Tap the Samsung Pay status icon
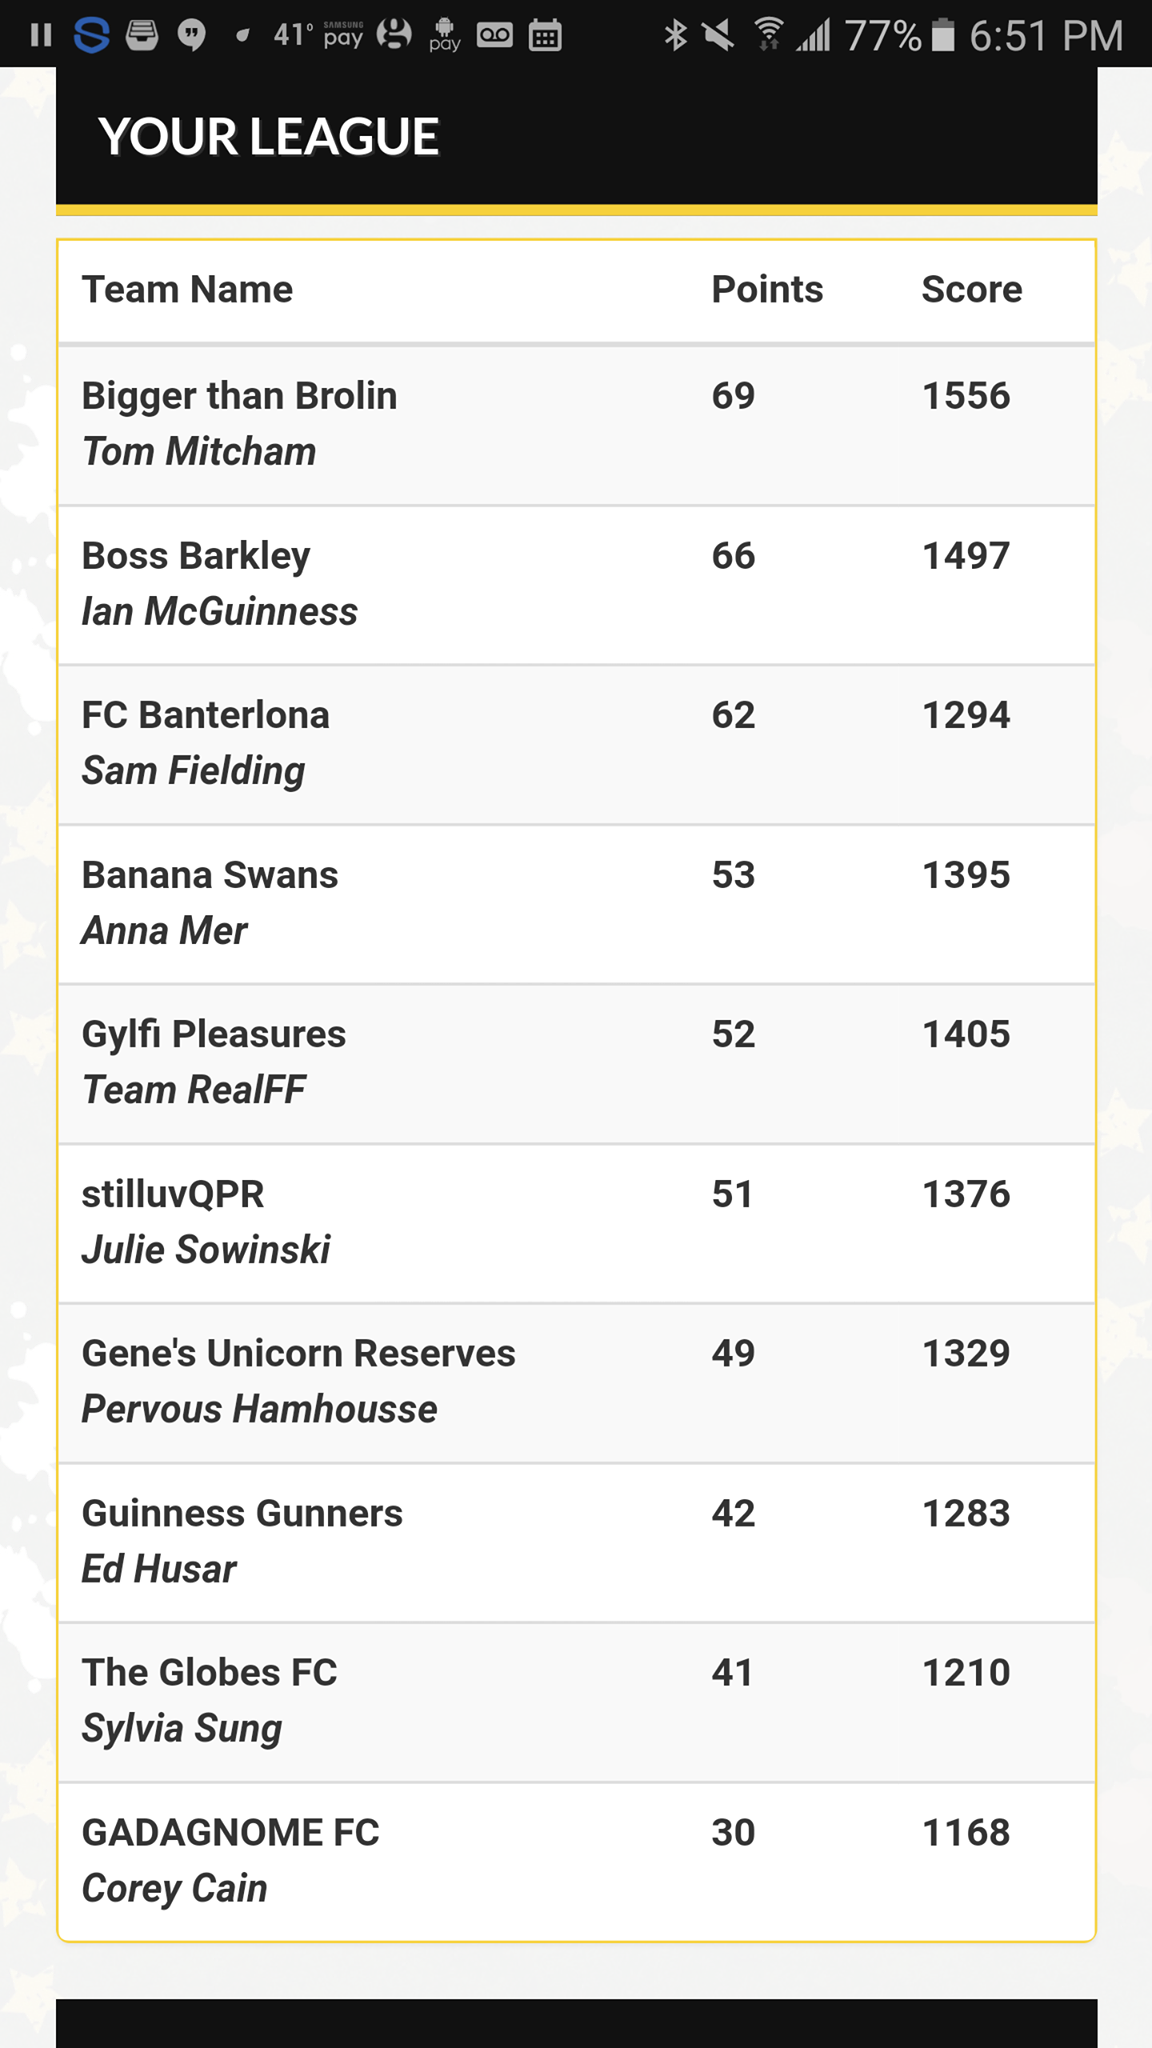 click(x=343, y=36)
